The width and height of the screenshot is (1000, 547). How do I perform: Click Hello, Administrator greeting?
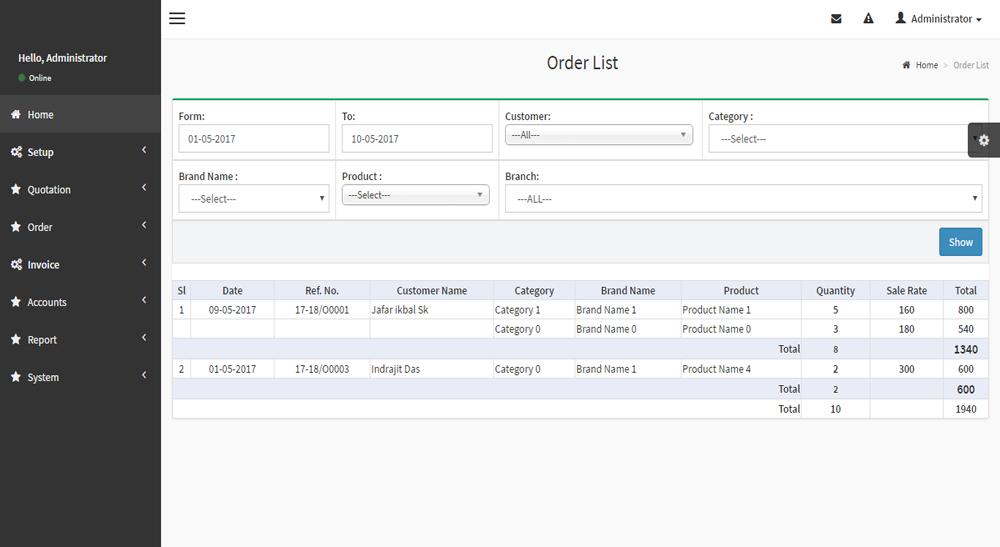click(62, 58)
